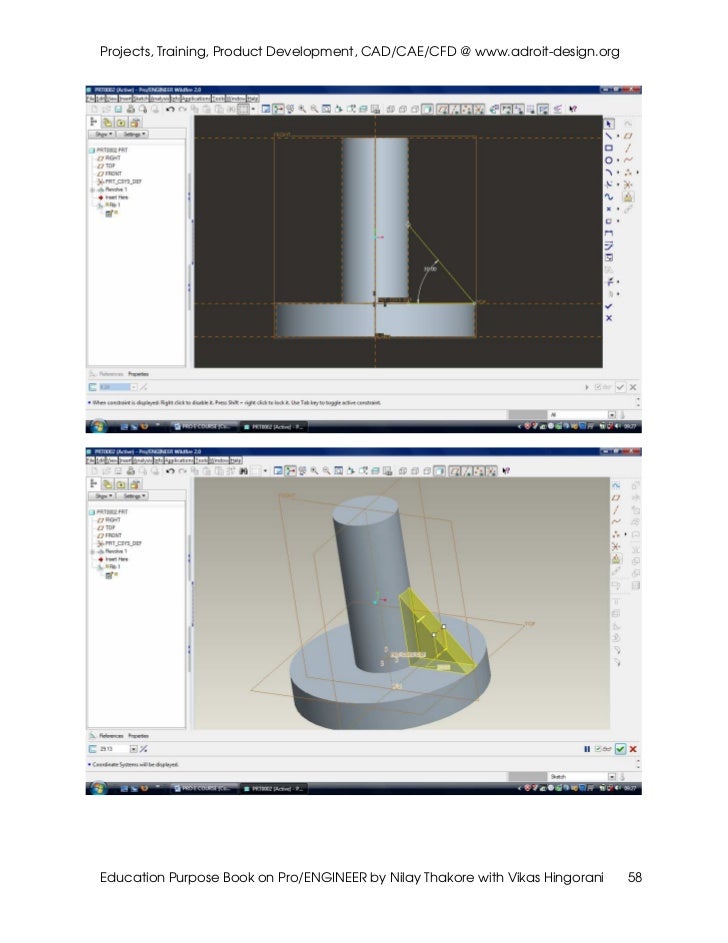Image resolution: width=728 pixels, height=943 pixels.
Task: Click the blue Done checkmark in sketcher toolbar
Action: tap(609, 306)
